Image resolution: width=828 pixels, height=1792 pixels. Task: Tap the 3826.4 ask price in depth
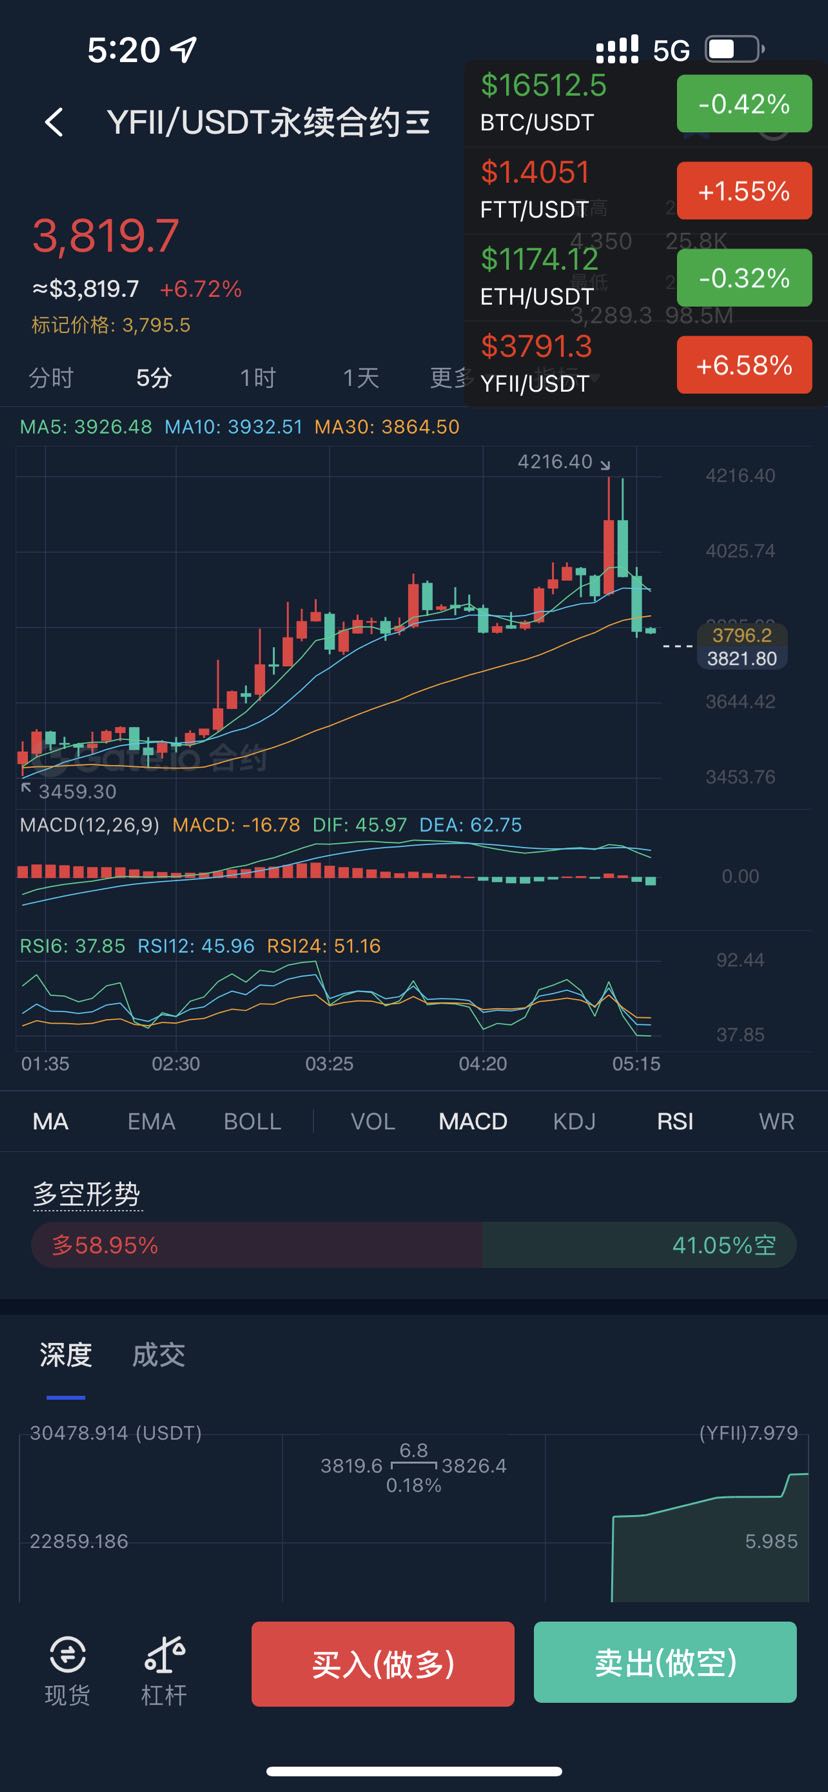474,1466
